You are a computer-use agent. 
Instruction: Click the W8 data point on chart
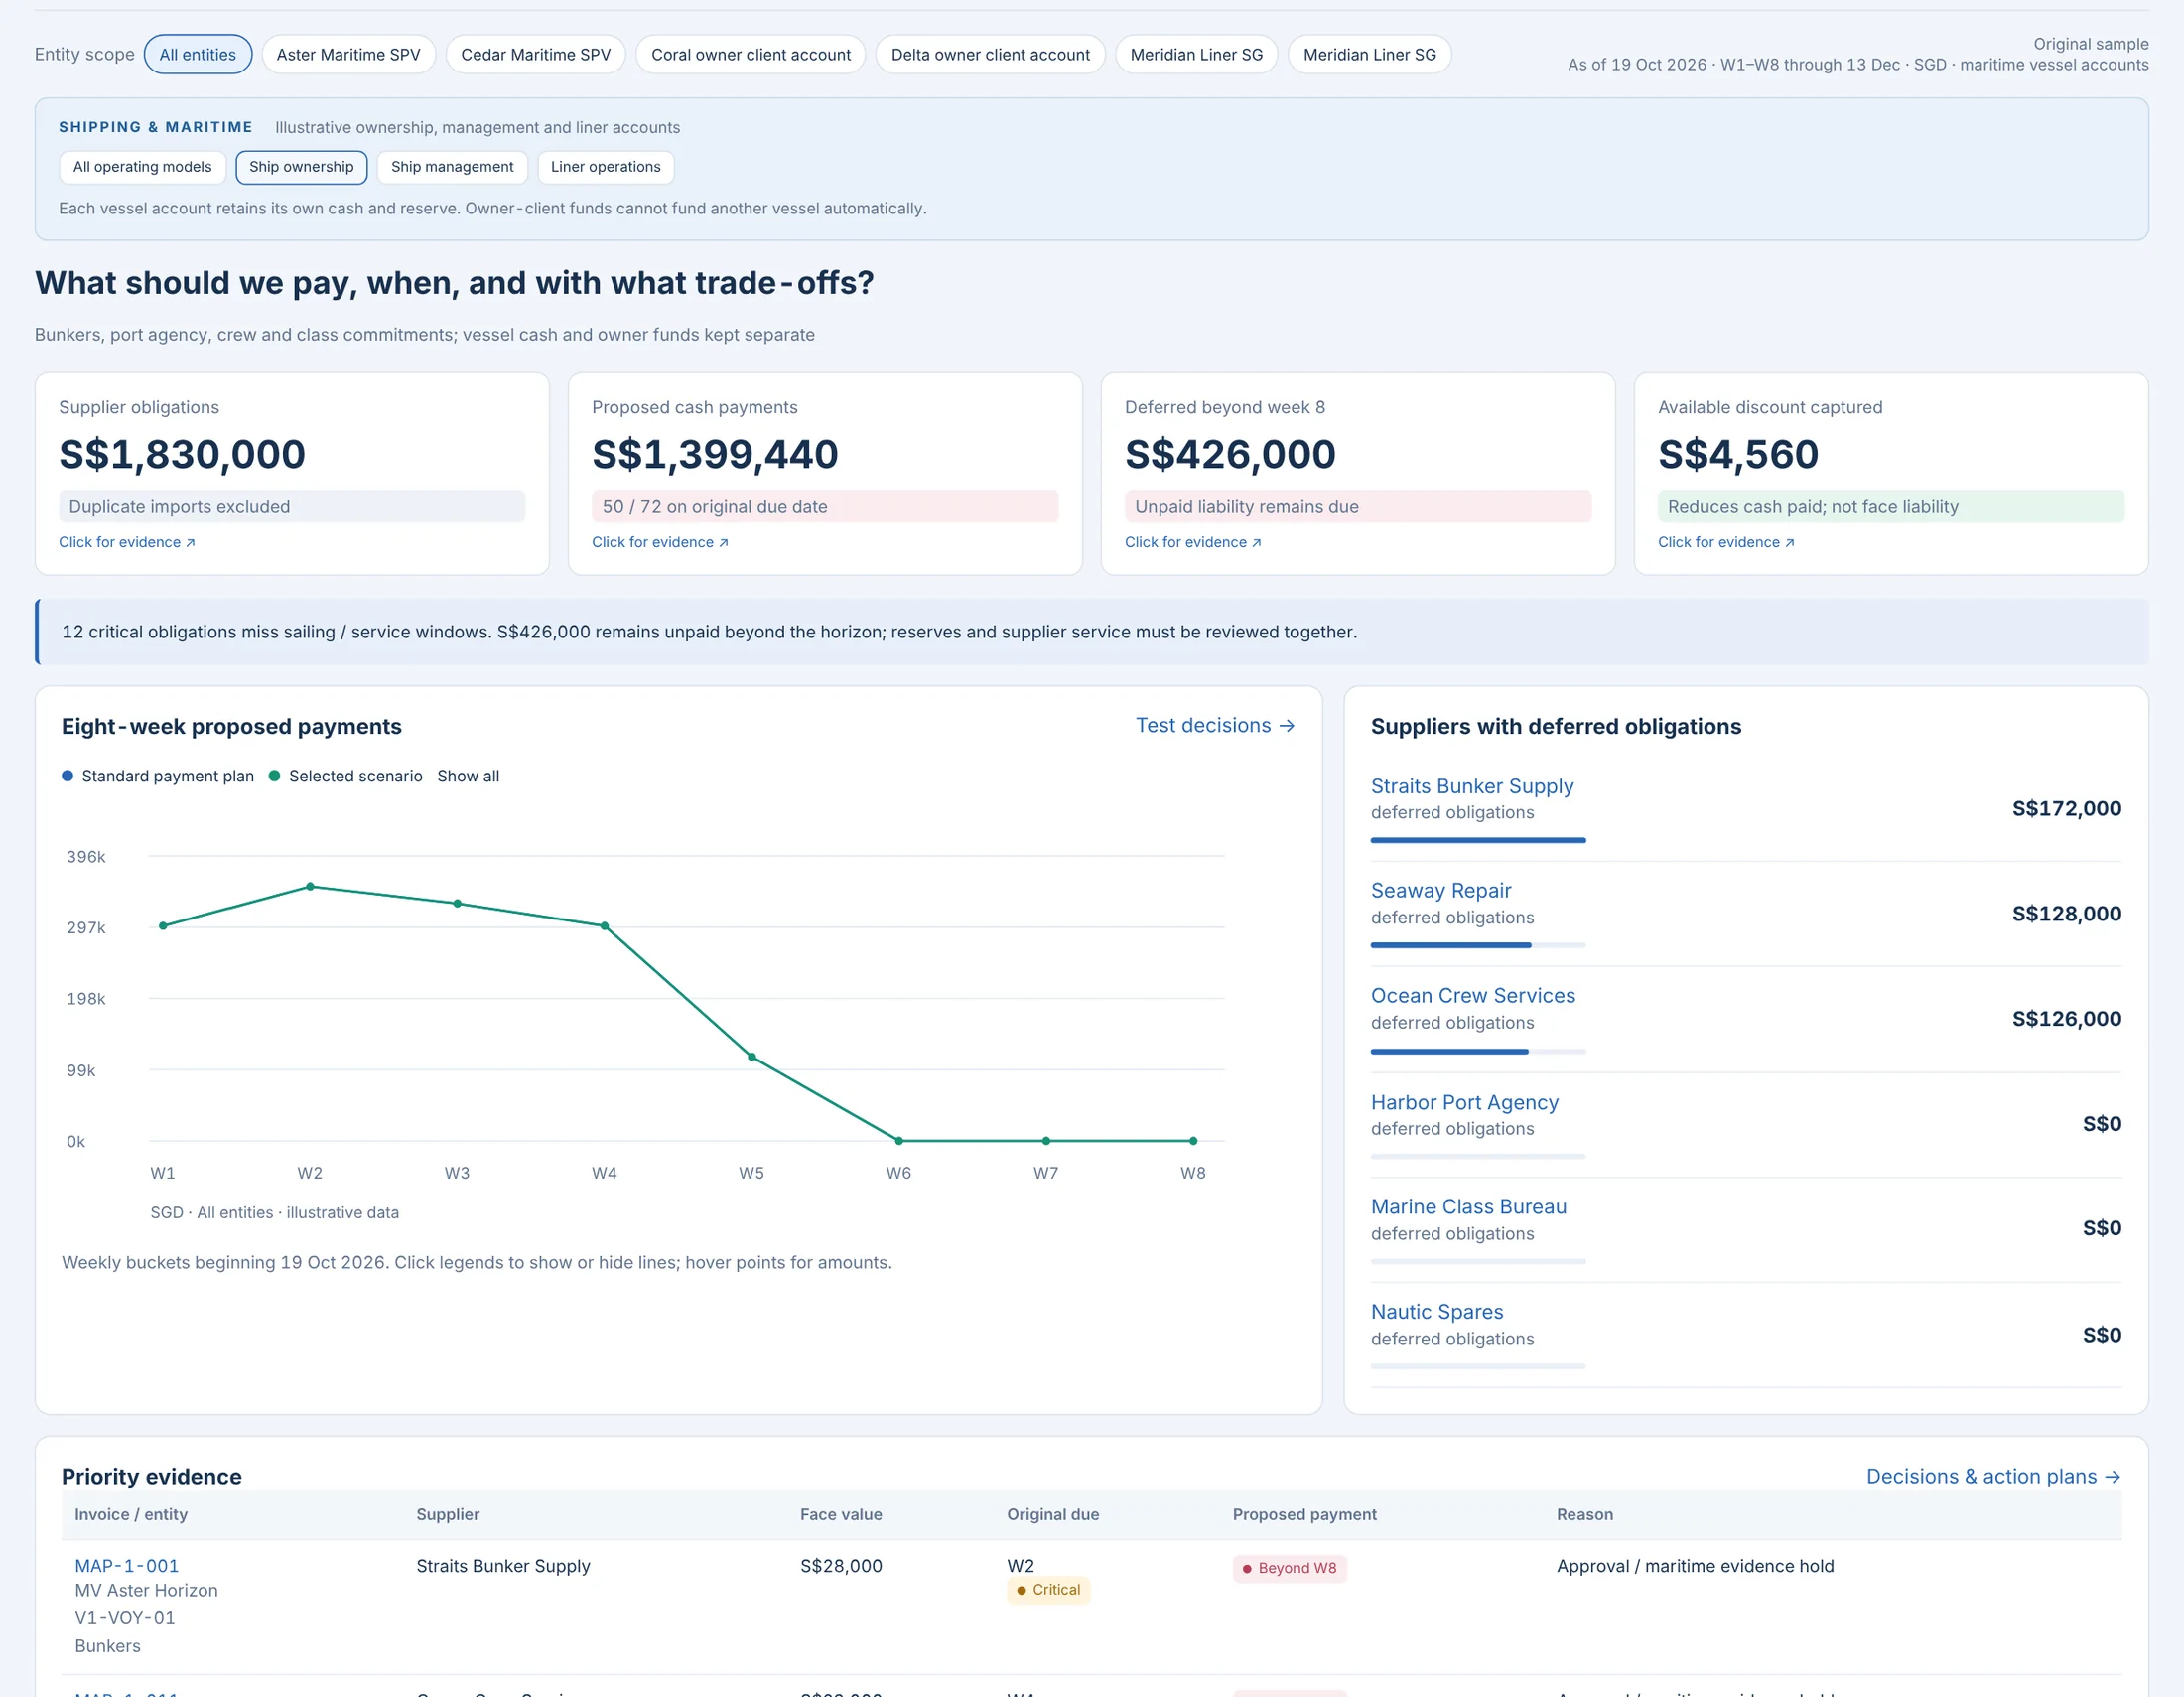(x=1193, y=1141)
